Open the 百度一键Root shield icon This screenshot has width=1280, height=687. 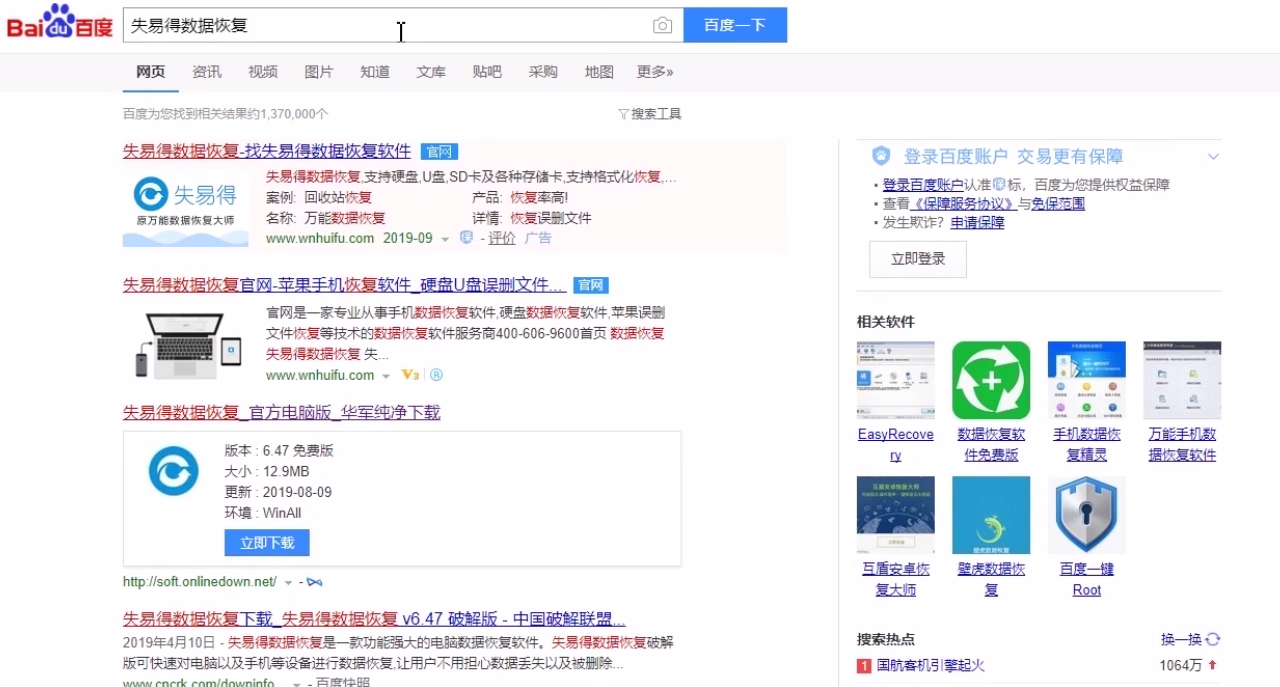[x=1087, y=515]
